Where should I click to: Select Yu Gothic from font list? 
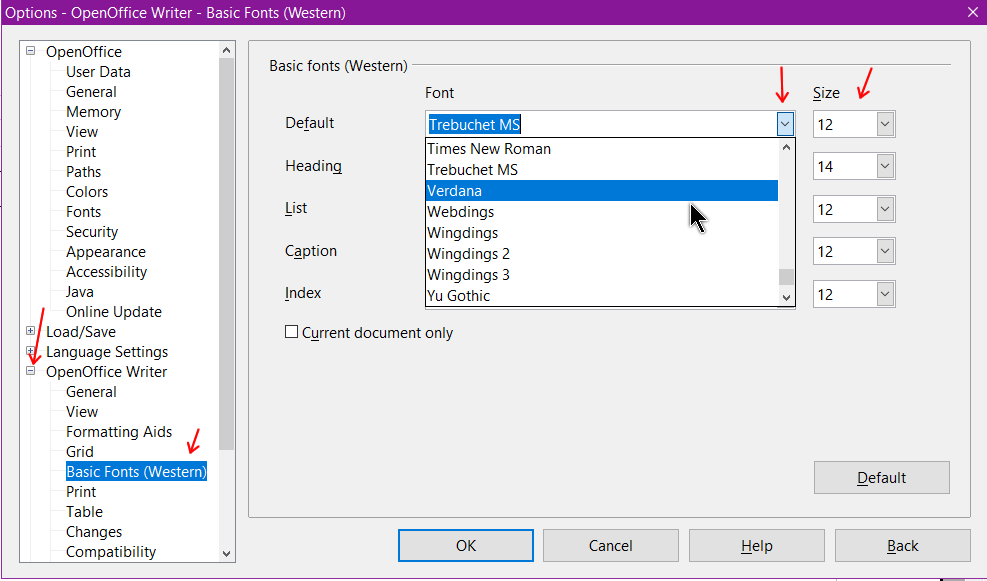tap(602, 295)
